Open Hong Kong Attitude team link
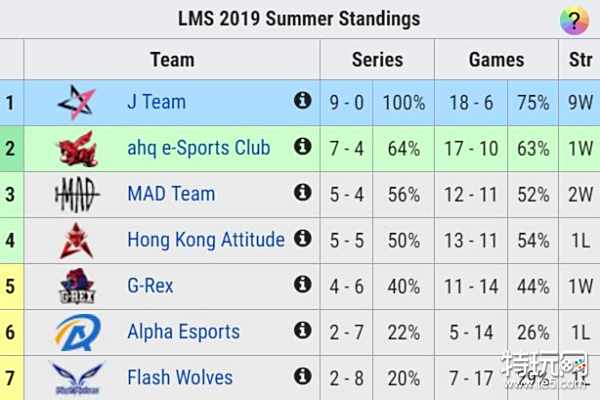600x400 pixels. (205, 239)
